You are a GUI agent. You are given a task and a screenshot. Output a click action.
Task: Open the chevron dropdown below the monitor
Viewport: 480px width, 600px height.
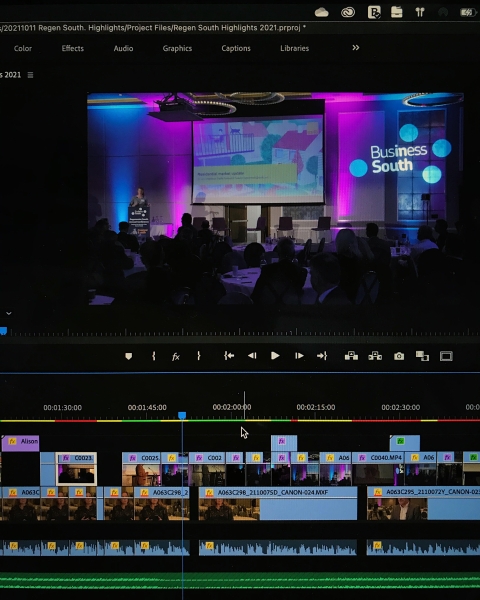coord(8,313)
